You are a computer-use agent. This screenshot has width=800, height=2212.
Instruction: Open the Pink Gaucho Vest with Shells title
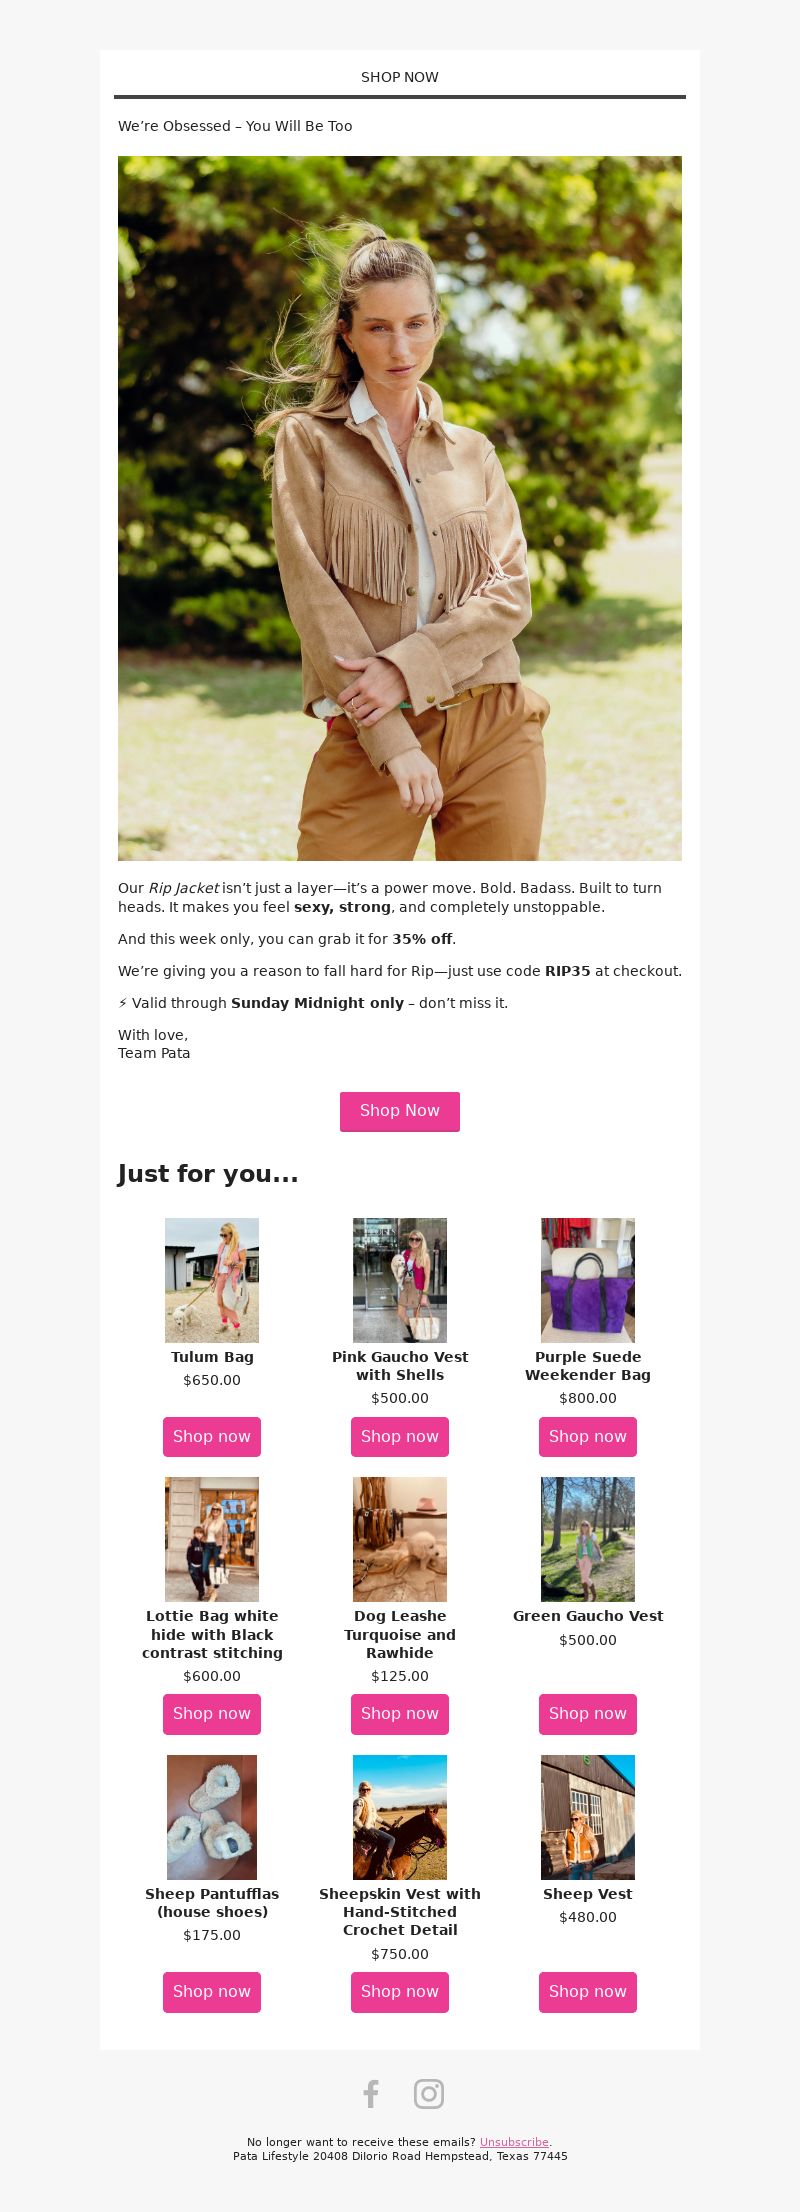click(x=400, y=1366)
